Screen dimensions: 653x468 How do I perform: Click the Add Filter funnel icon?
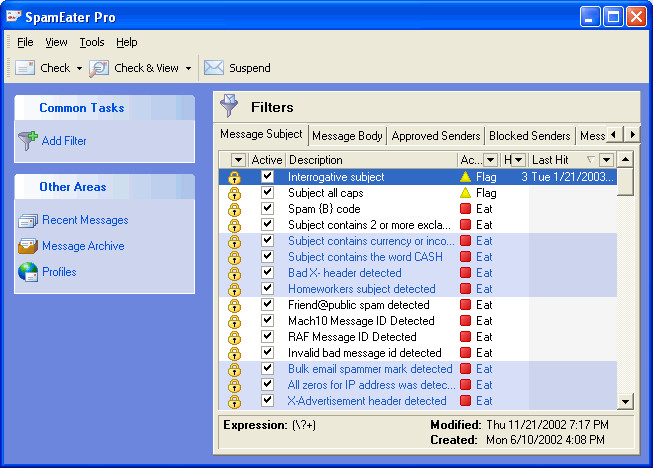click(x=28, y=141)
